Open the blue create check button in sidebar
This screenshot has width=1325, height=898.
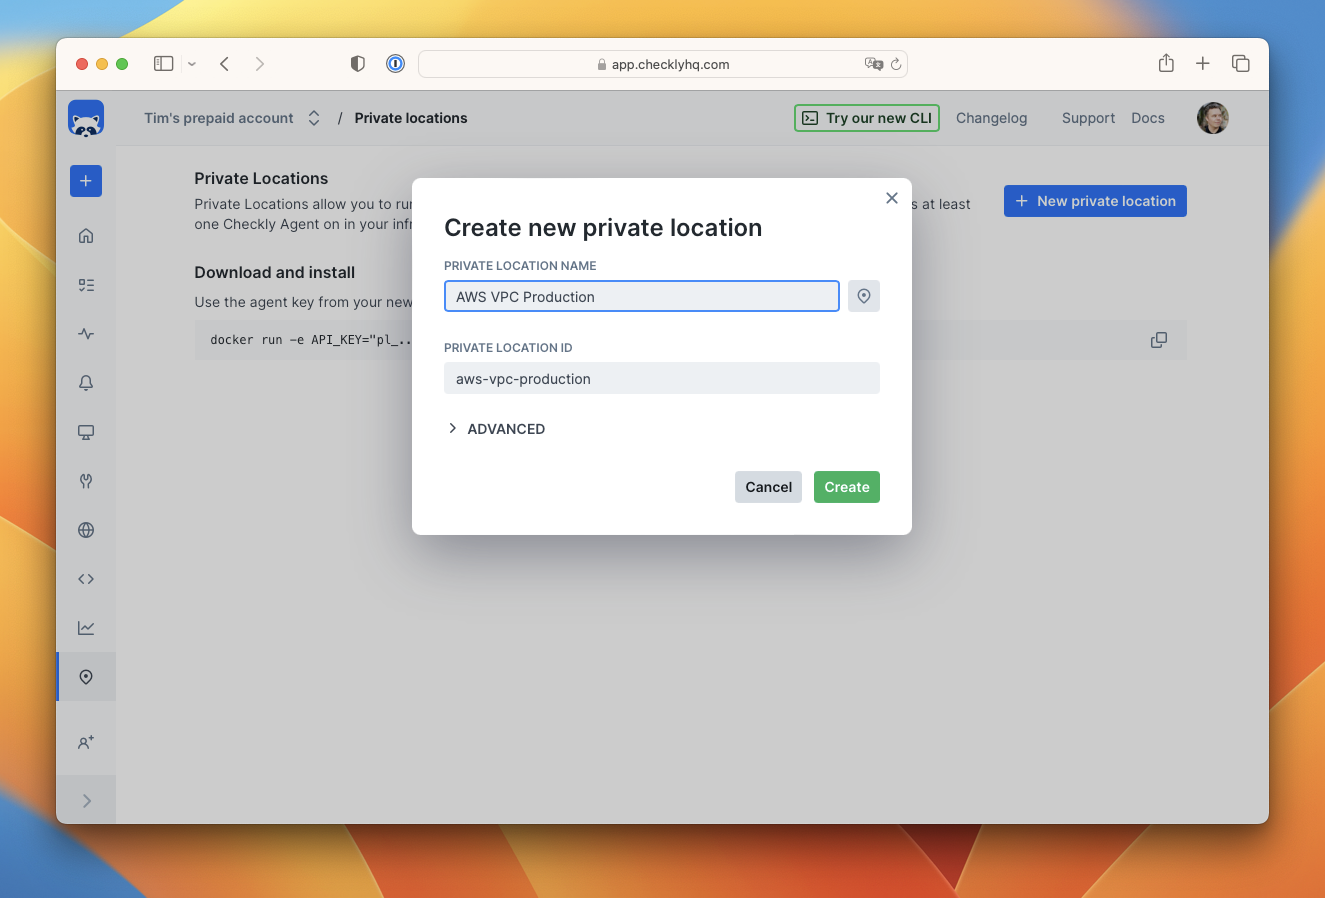(85, 181)
